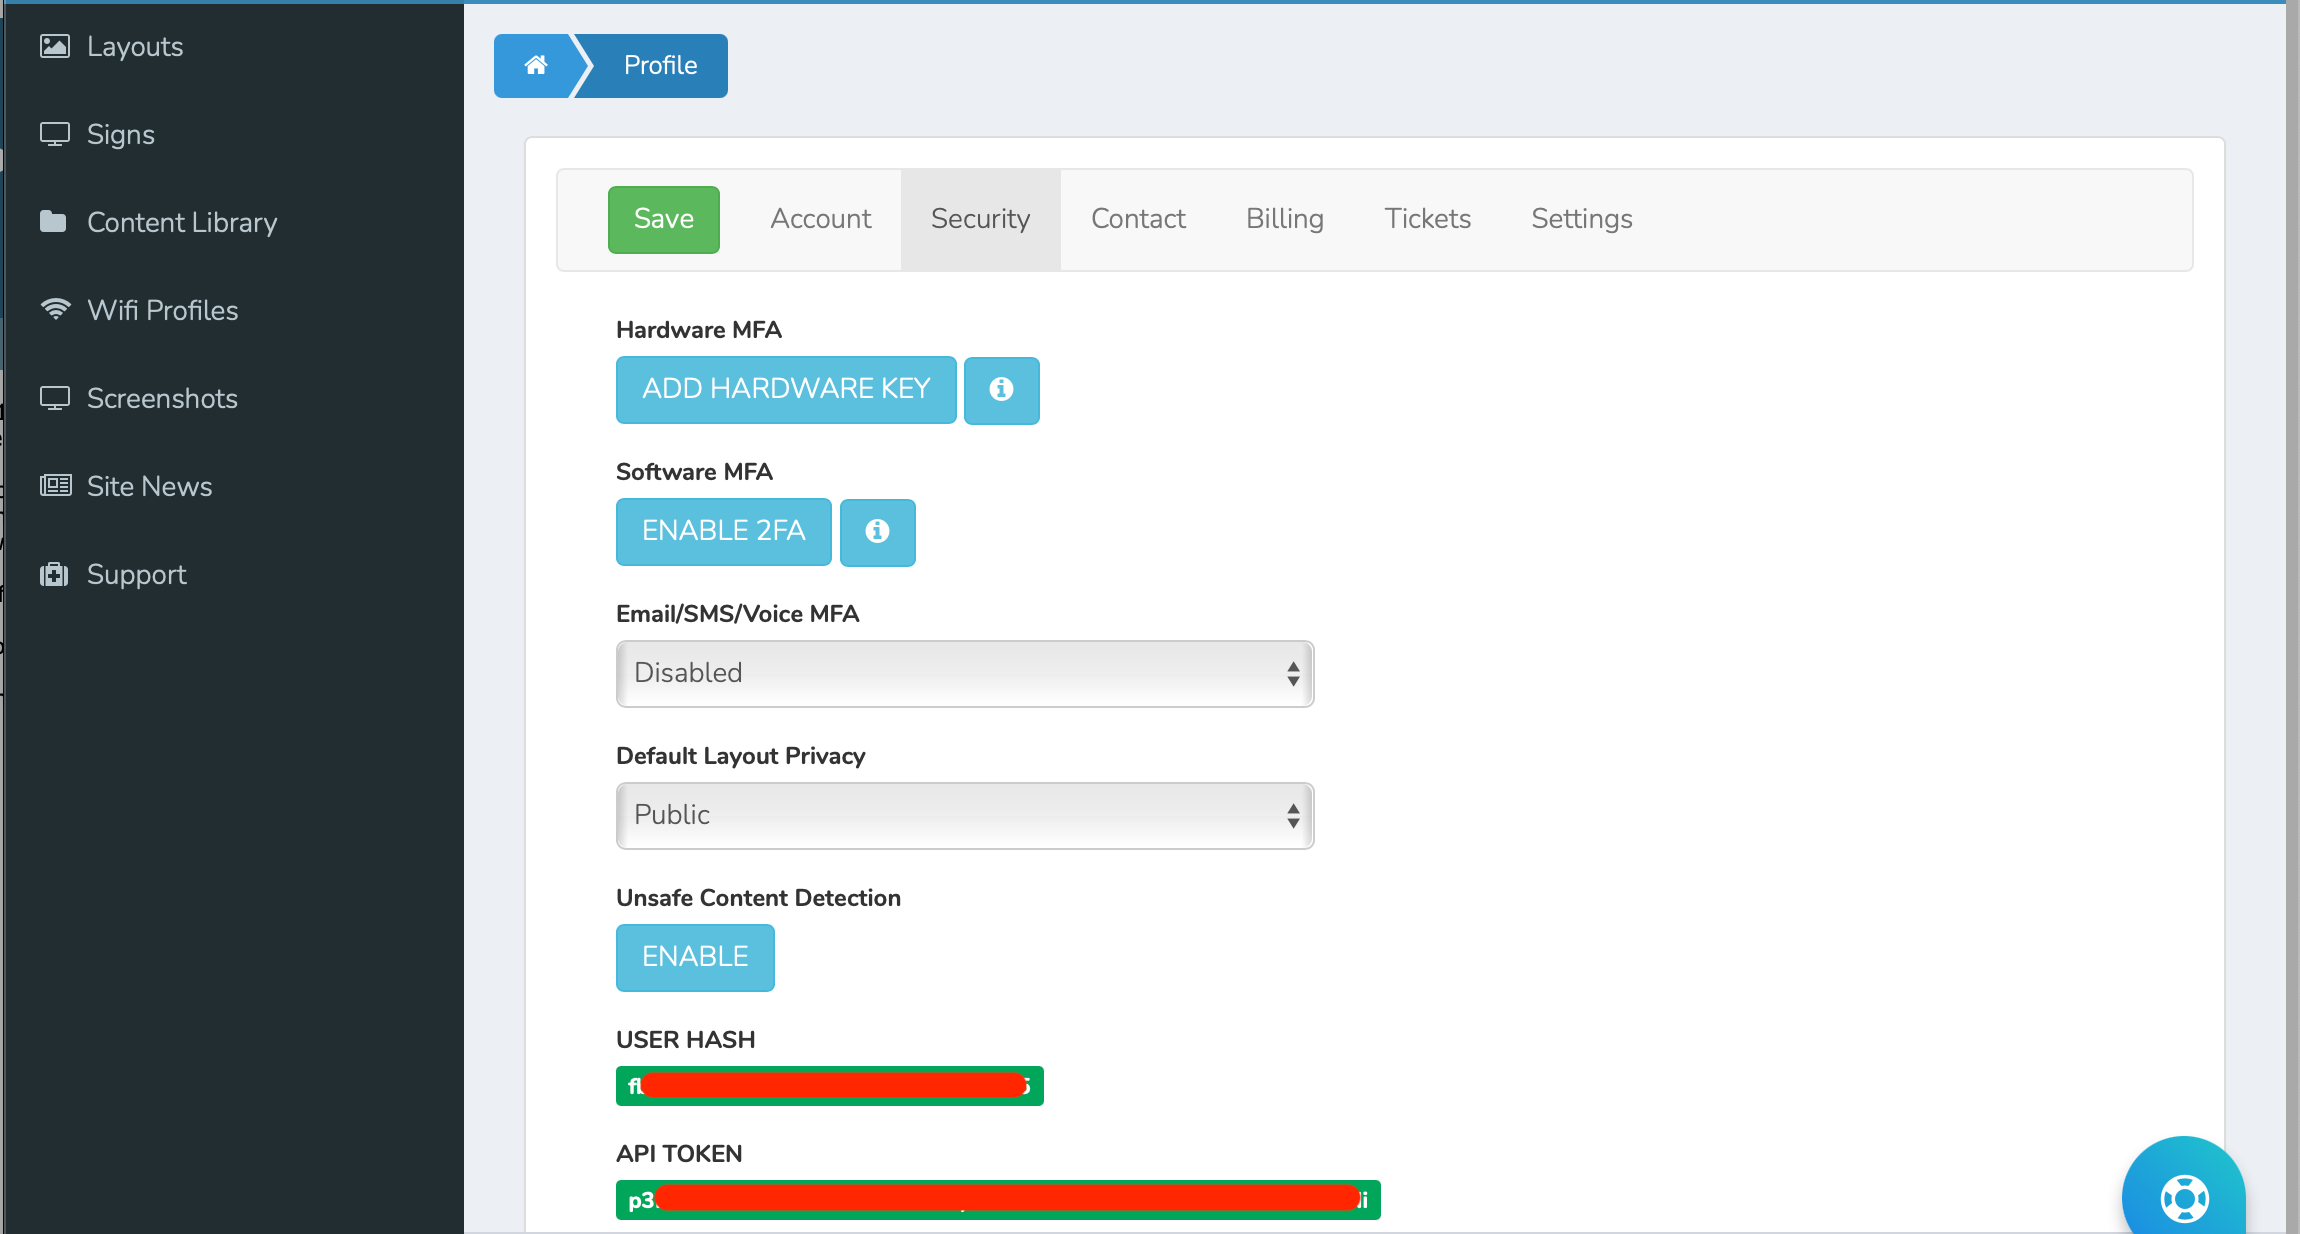Open Layouts from sidebar image icon
Screen dimensions: 2300x1234
pos(55,47)
